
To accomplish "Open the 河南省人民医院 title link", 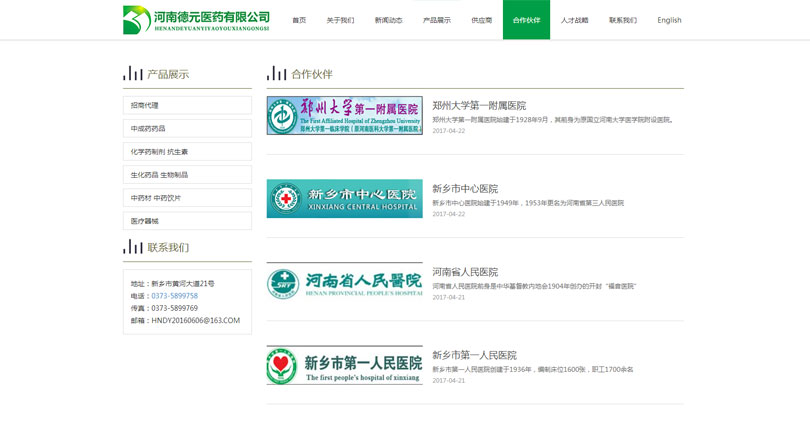I will click(x=464, y=272).
